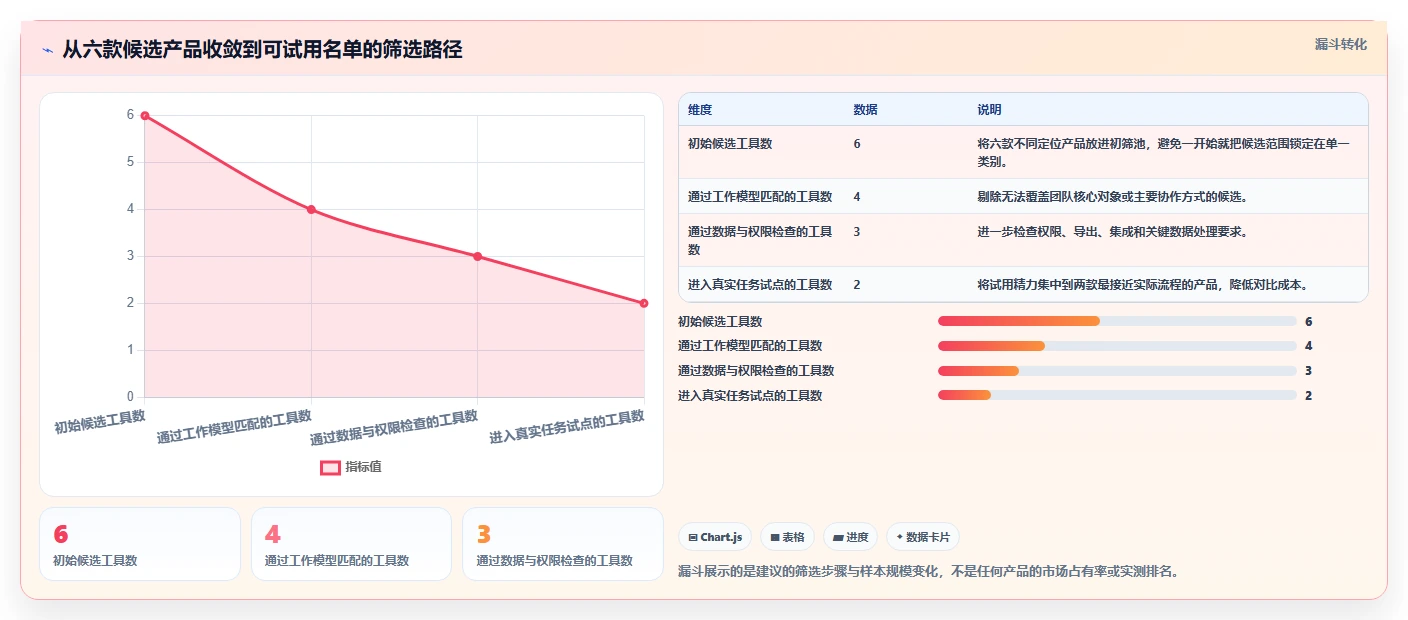
Task: Click the x-axis label 进入真实任务试点的工具数
Action: tap(567, 427)
